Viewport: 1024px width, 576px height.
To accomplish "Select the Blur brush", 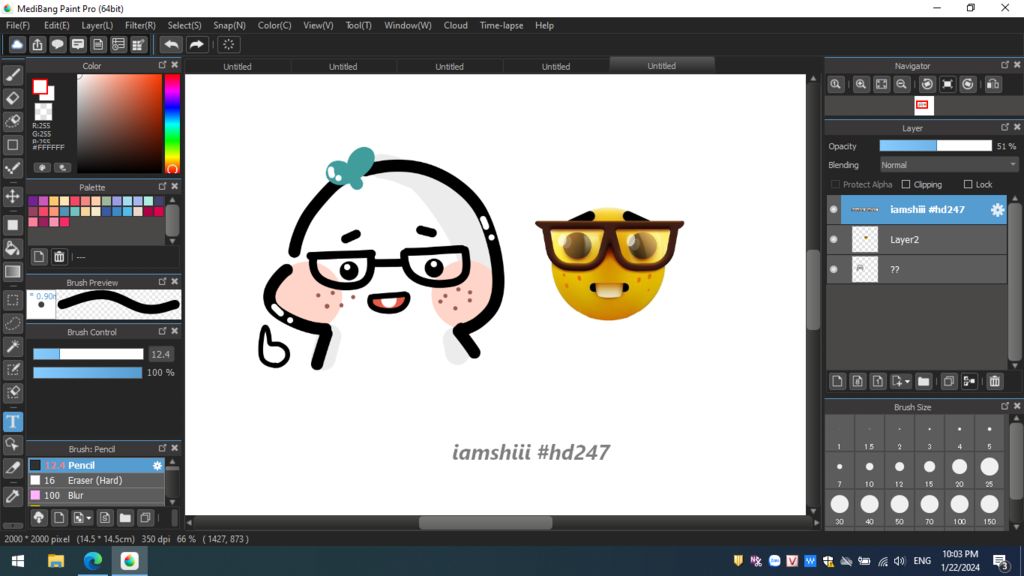I will [x=96, y=495].
